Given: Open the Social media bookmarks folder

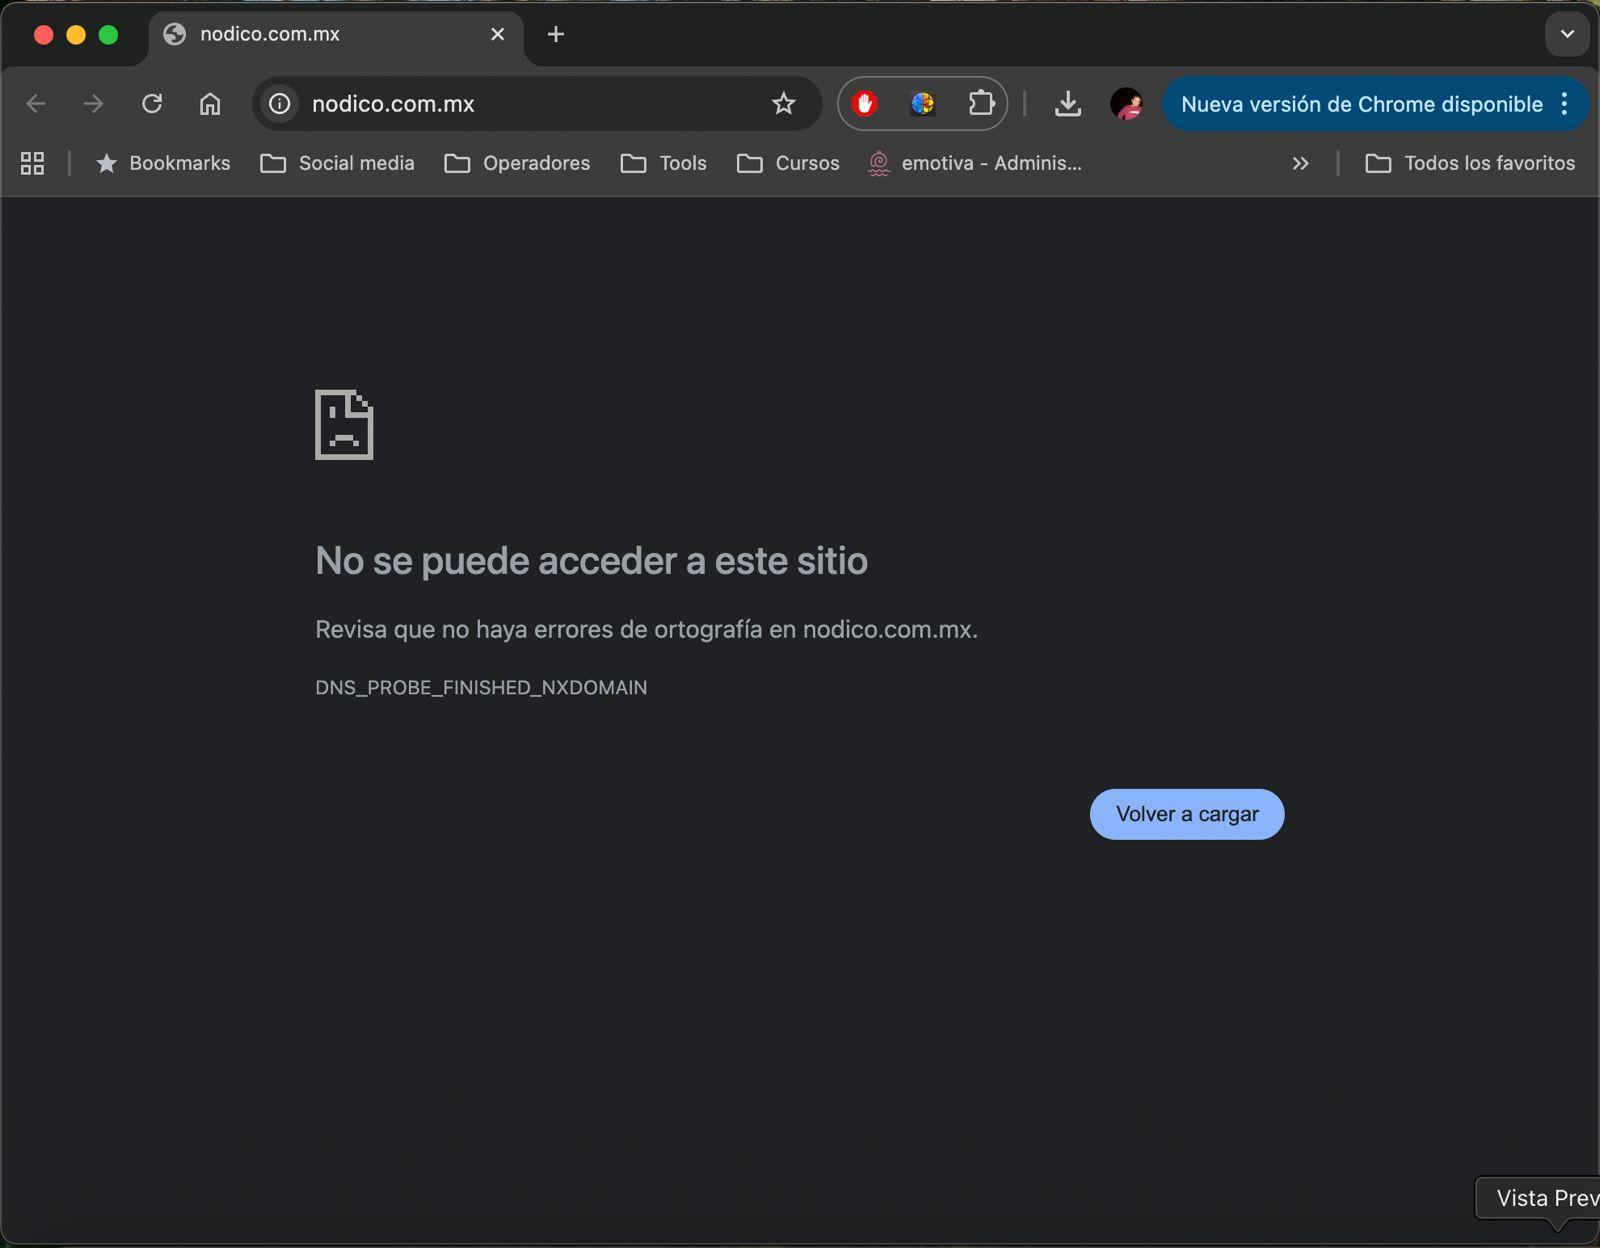Looking at the screenshot, I should (x=337, y=163).
